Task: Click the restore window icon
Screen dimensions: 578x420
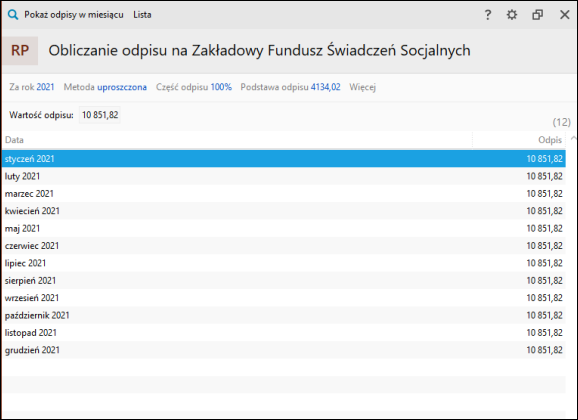Action: click(537, 15)
